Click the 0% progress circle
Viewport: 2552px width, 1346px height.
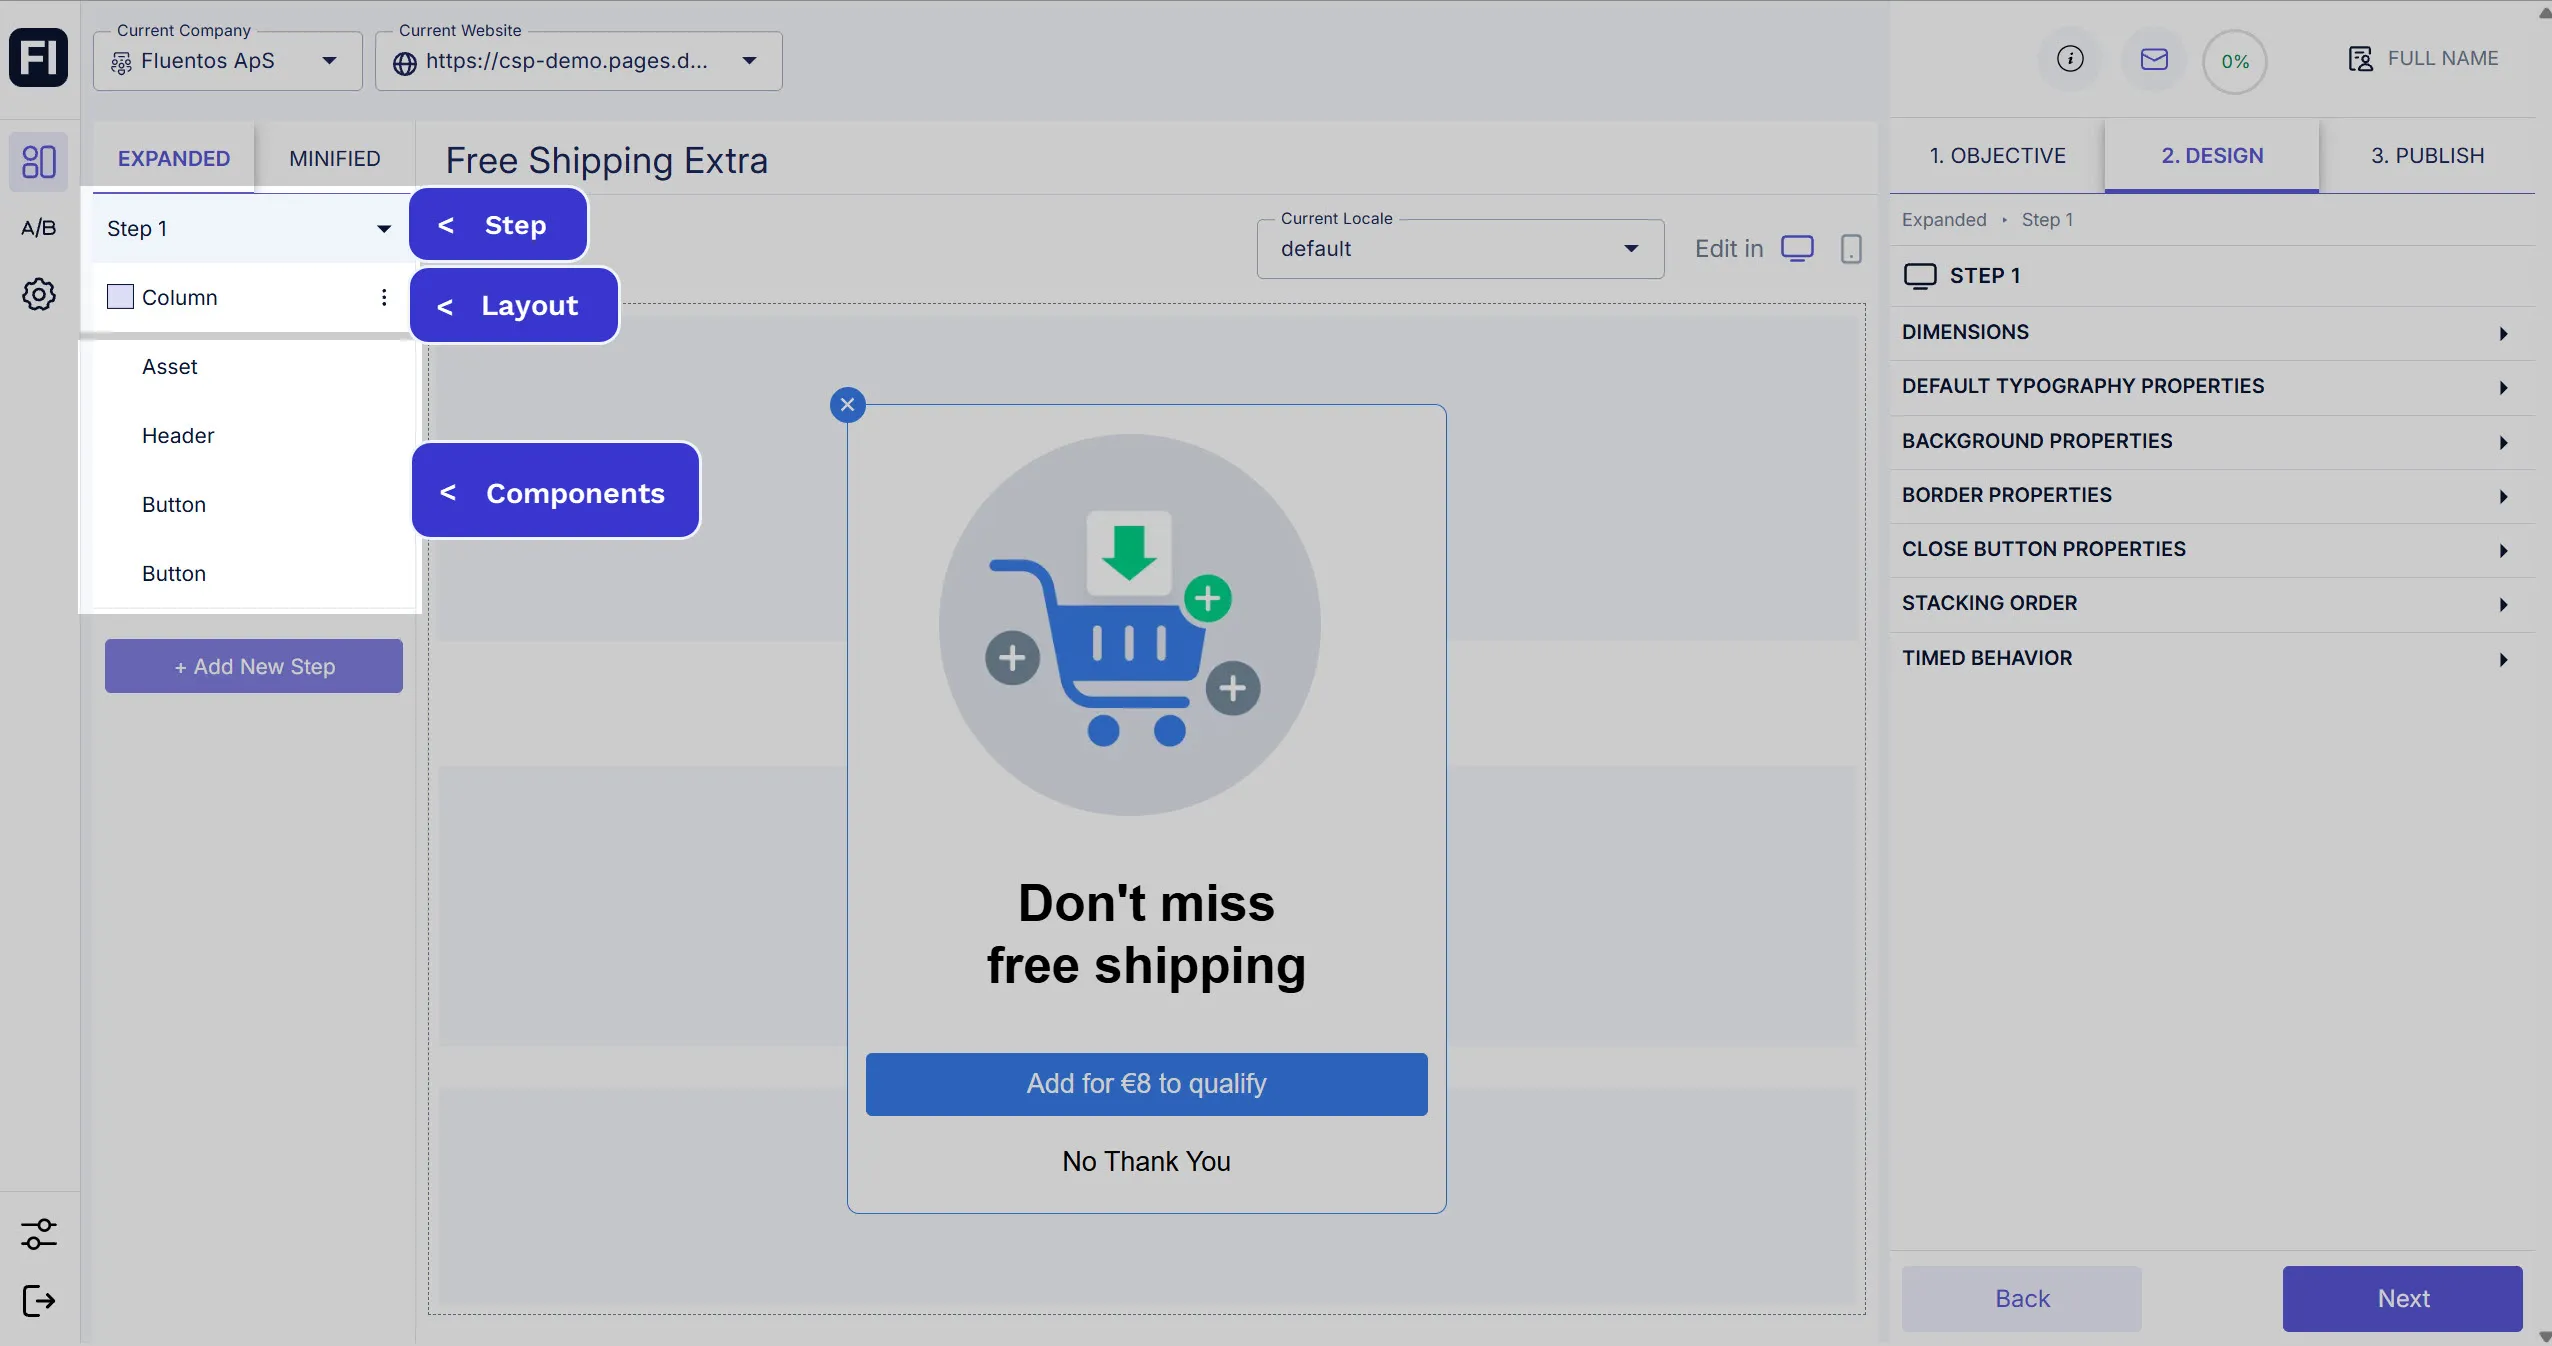point(2234,62)
